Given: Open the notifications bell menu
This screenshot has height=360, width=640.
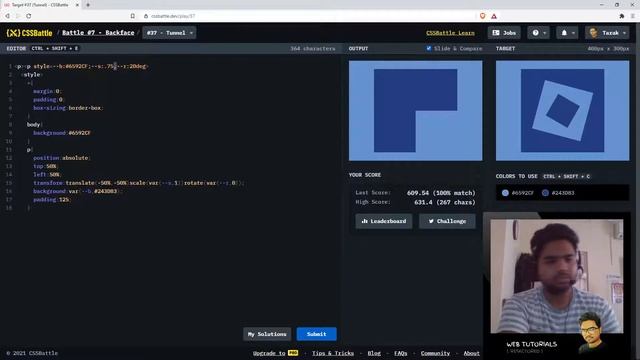Looking at the screenshot, I should [x=567, y=33].
